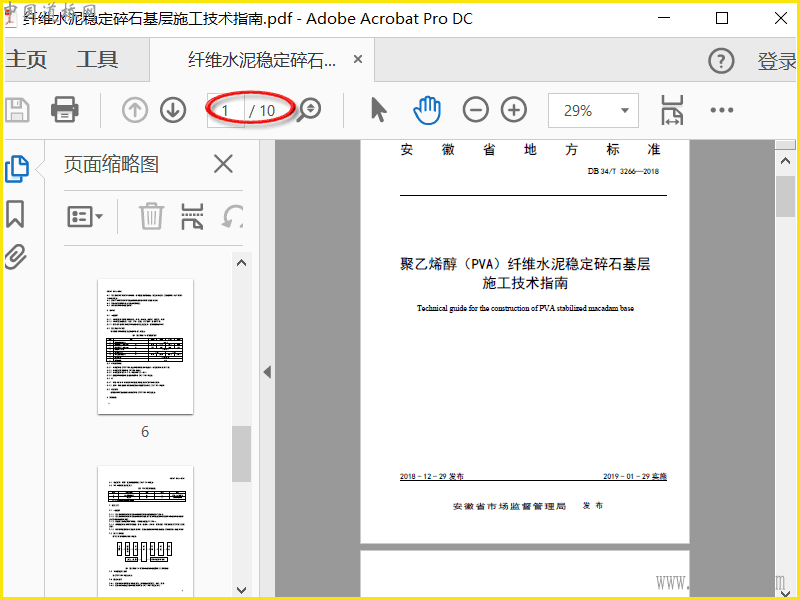
Task: Minimize the Acrobat window
Action: click(x=664, y=18)
